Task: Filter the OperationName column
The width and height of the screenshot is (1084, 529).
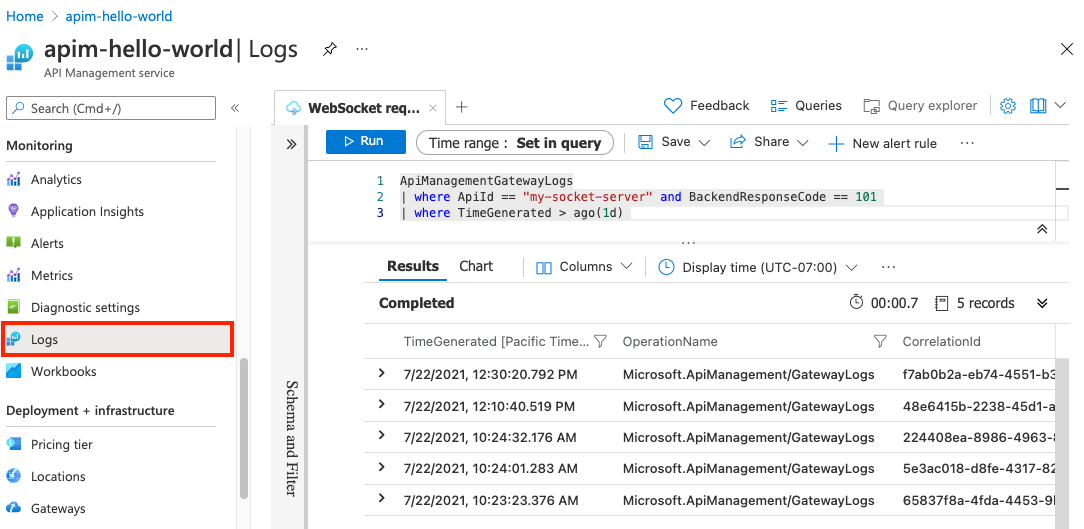Action: [x=880, y=342]
